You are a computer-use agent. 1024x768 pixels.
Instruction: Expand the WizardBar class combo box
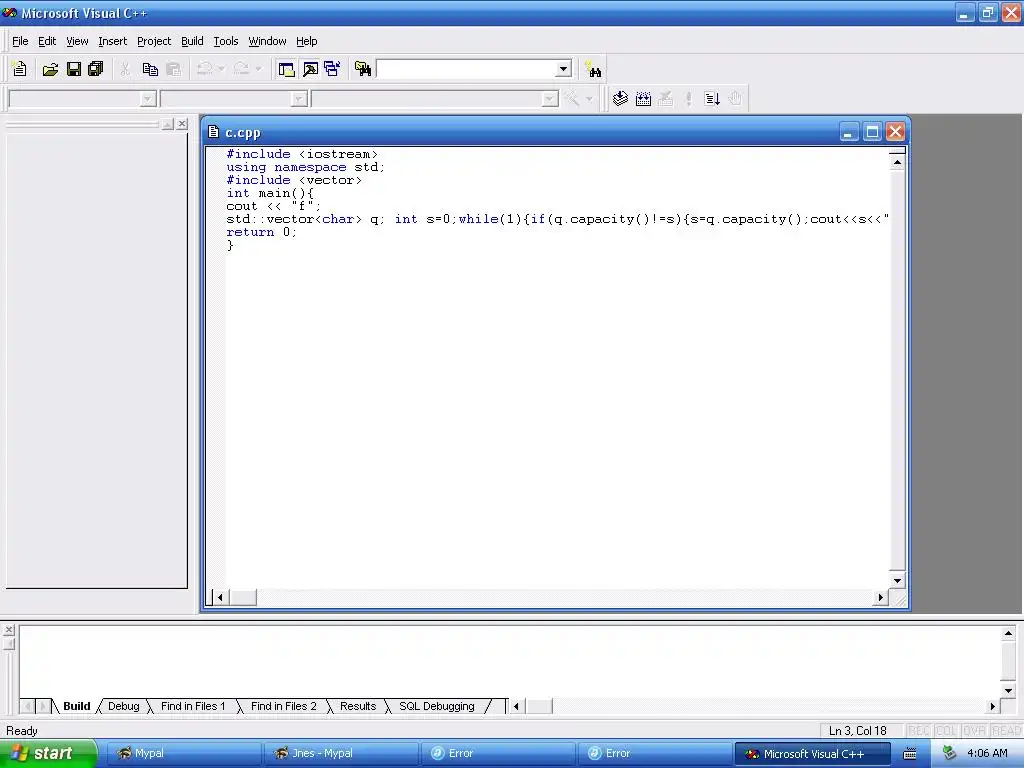pos(148,99)
